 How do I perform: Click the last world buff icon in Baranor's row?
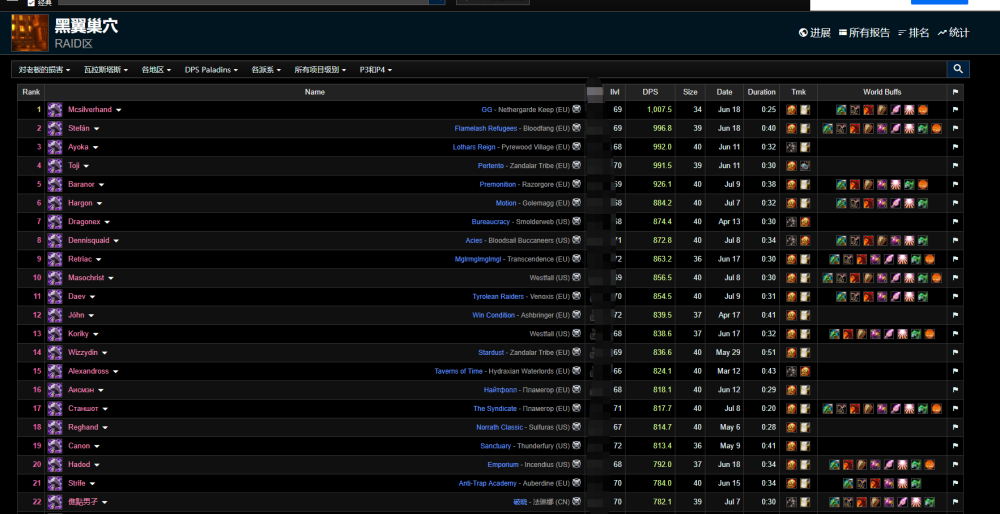pyautogui.click(x=923, y=185)
